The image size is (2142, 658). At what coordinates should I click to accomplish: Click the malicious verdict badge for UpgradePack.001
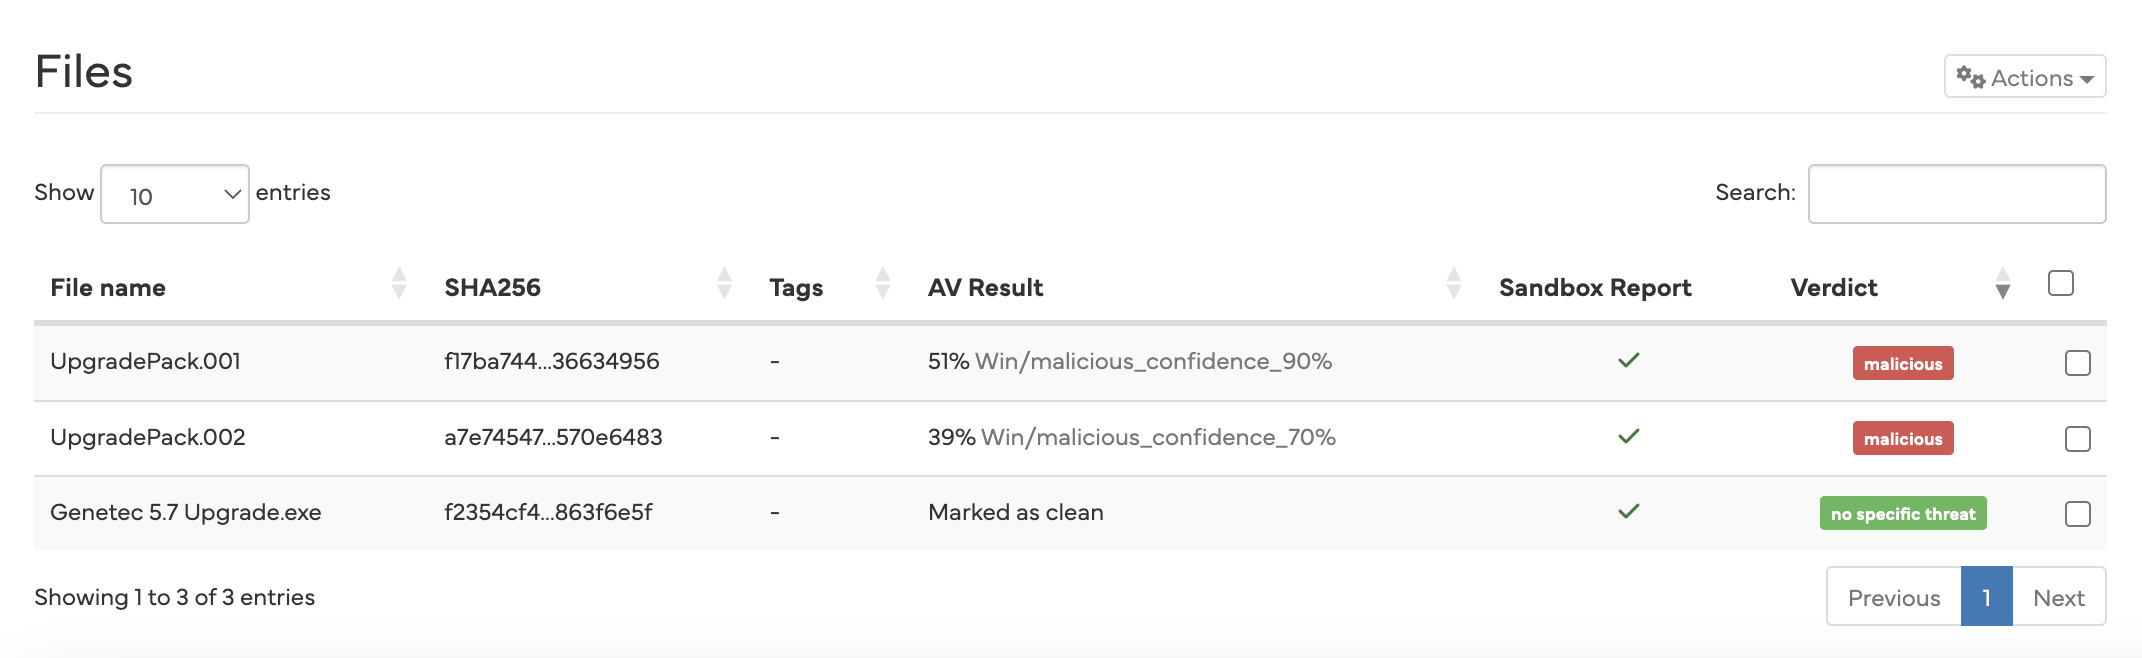tap(1902, 363)
